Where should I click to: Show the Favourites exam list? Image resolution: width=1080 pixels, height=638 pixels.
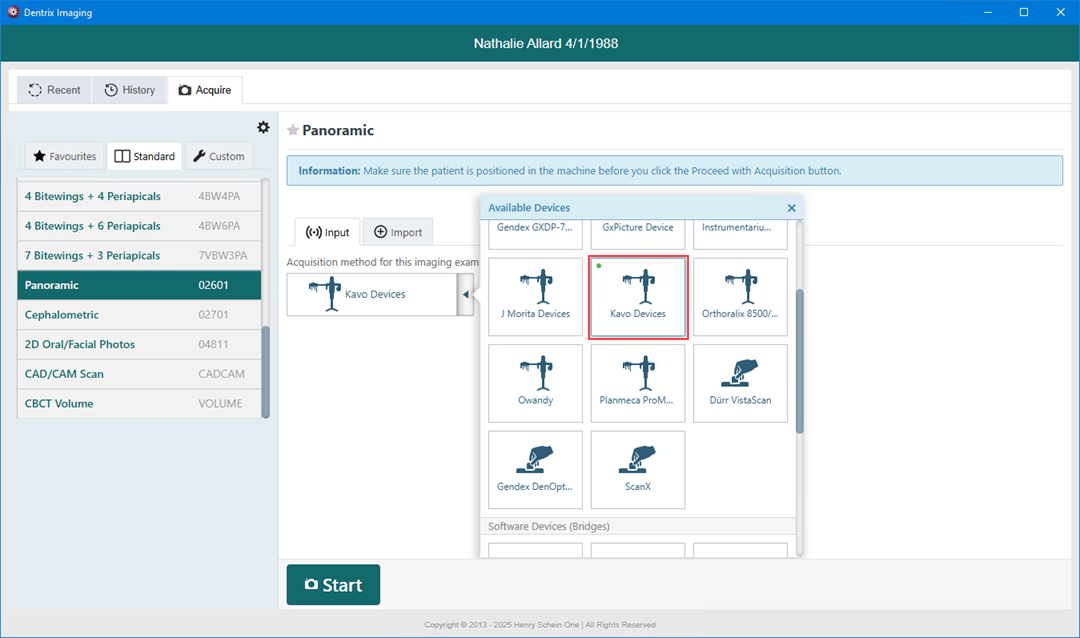65,156
